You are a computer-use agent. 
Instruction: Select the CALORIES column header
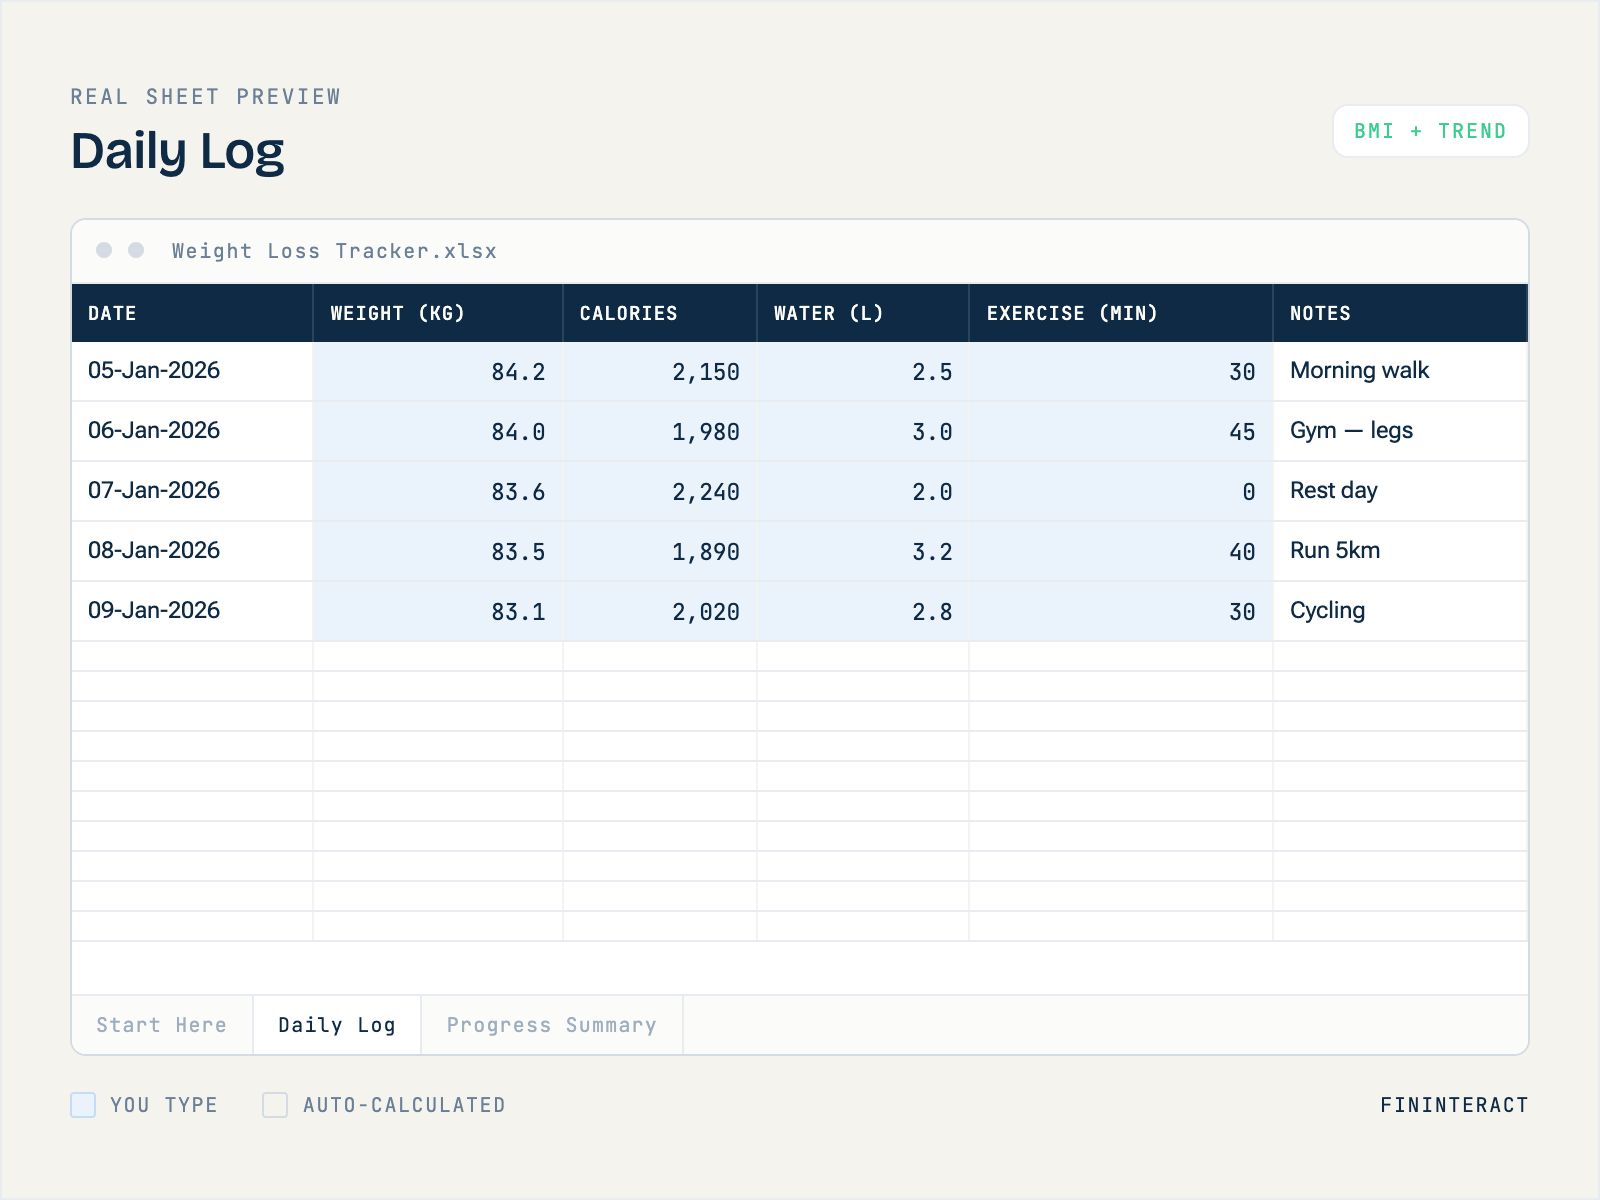[x=660, y=313]
